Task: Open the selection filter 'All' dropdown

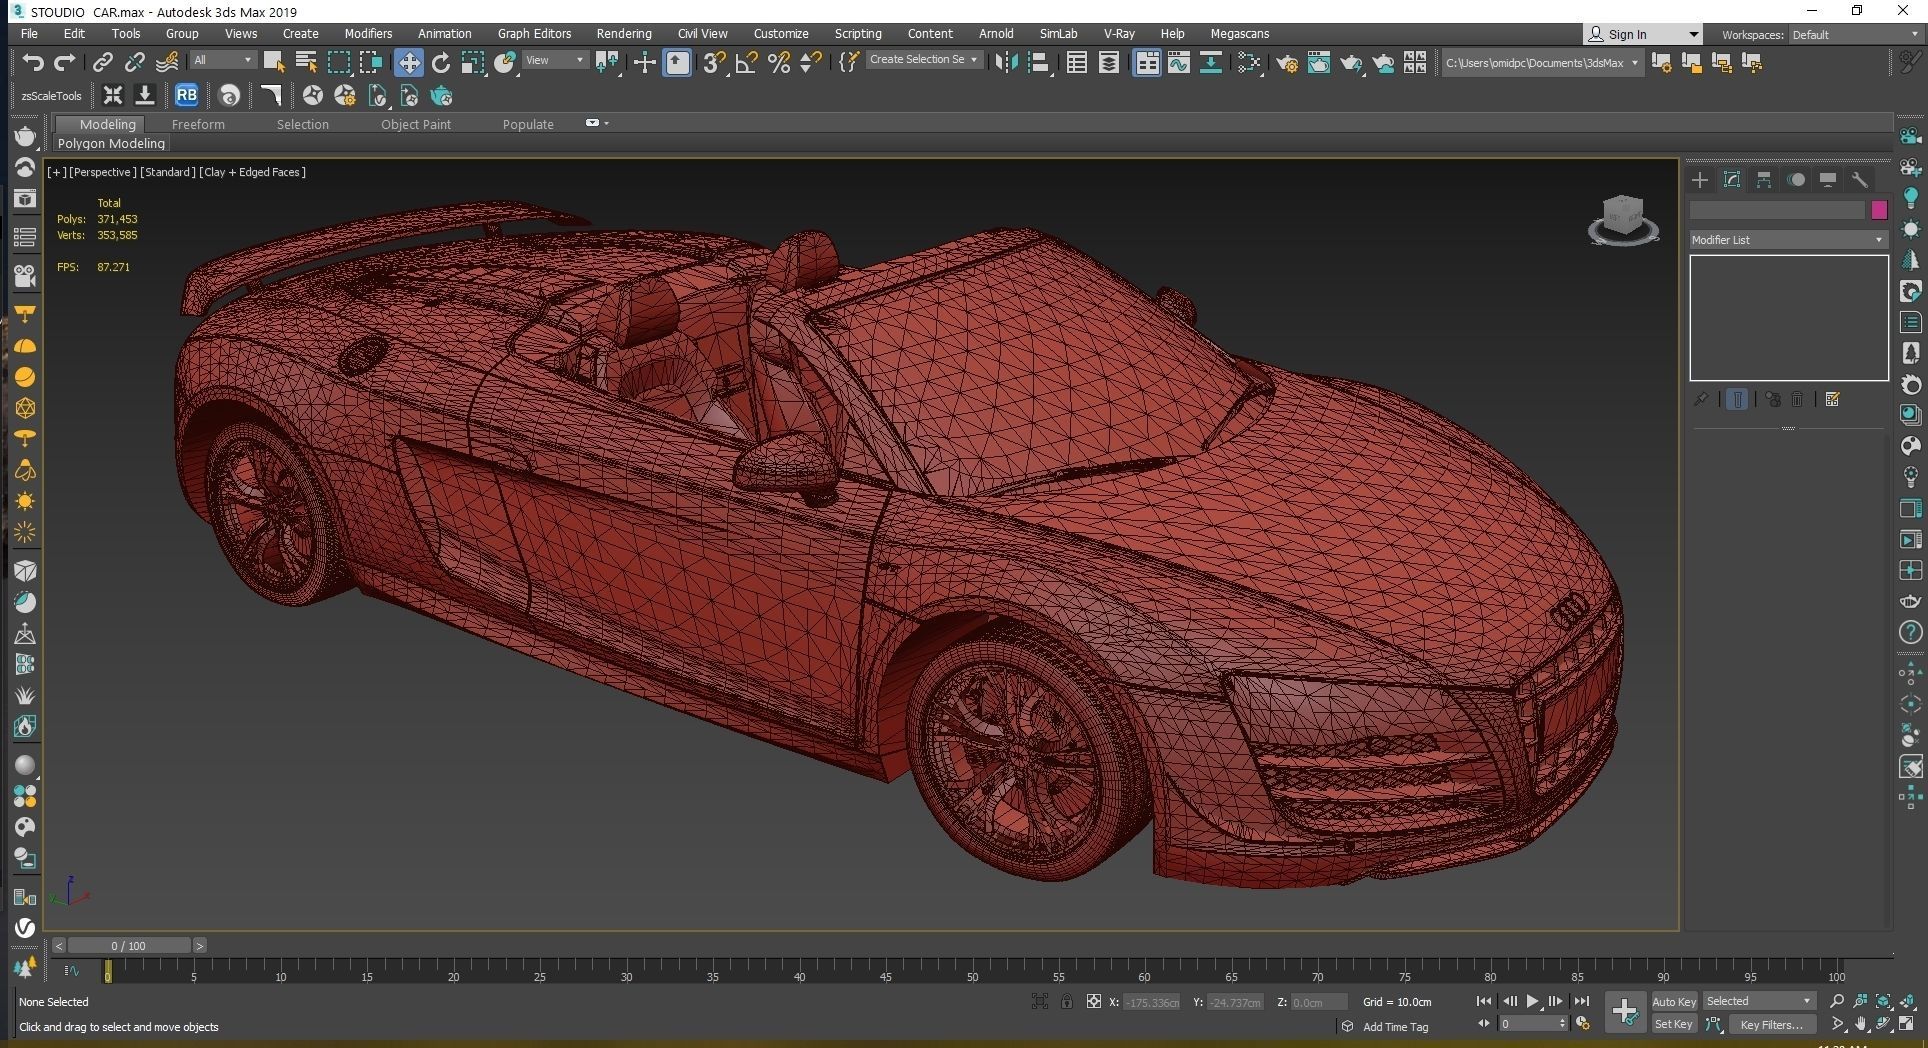Action: 222,61
